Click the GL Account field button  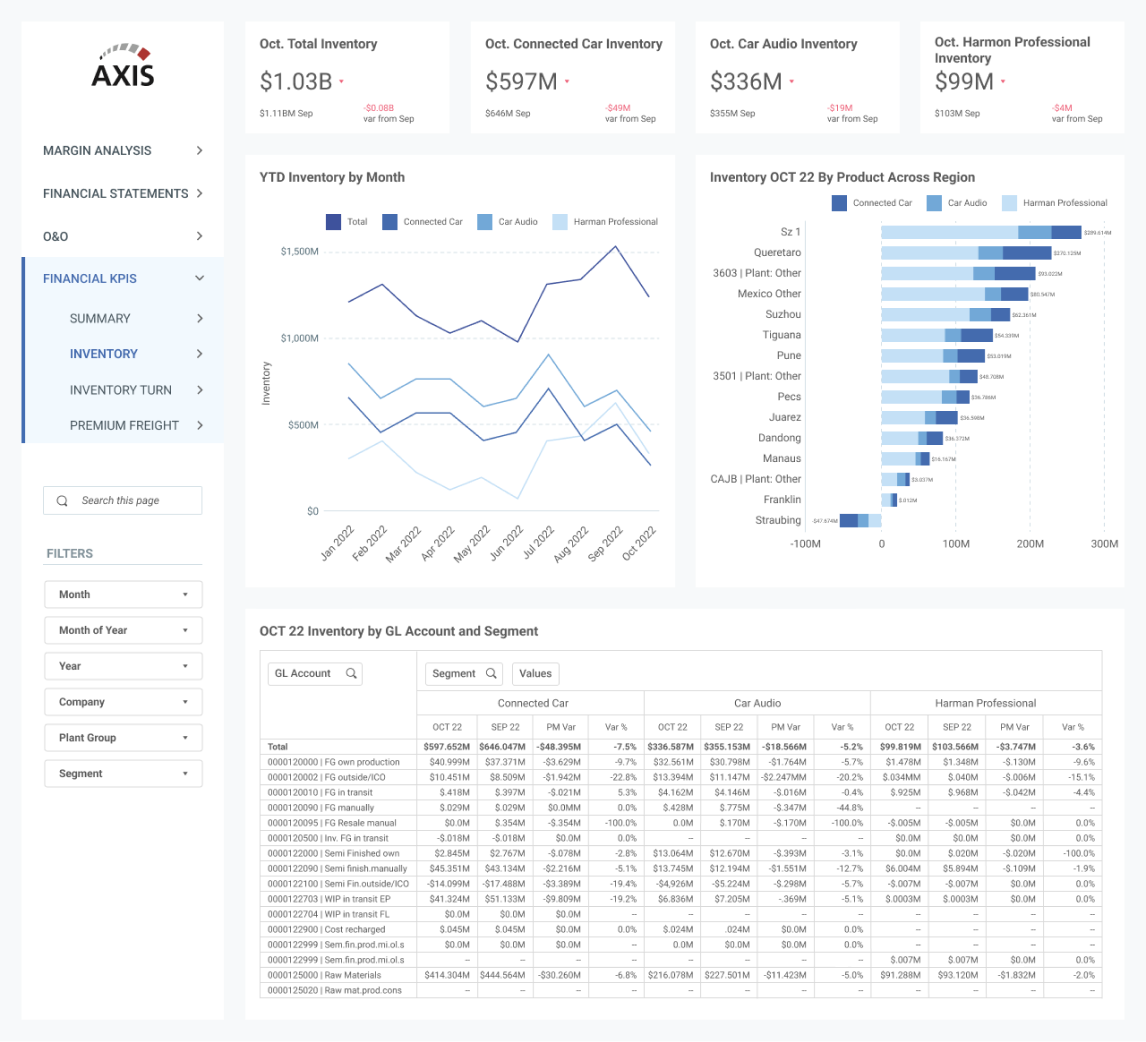315,673
